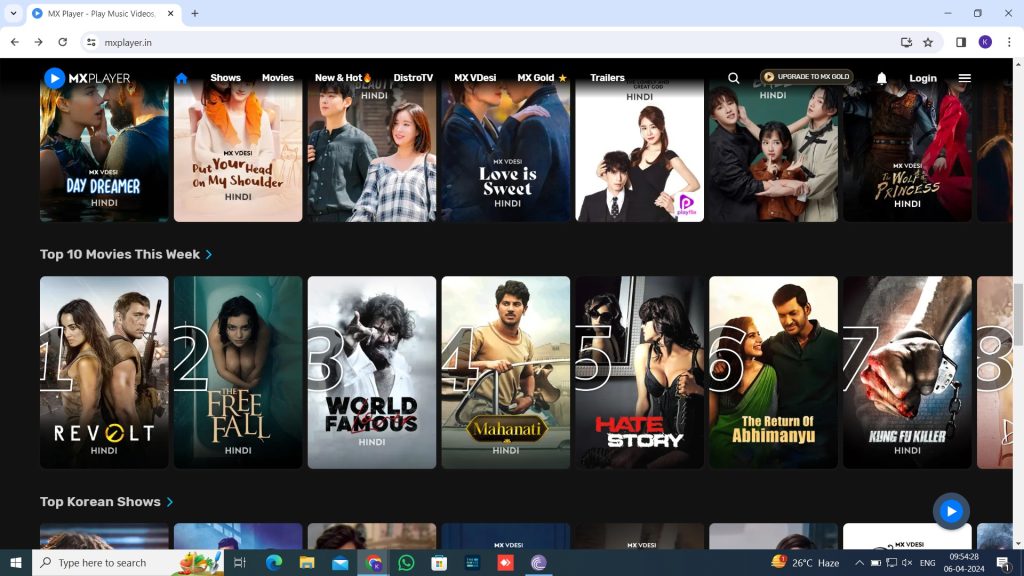This screenshot has width=1024, height=576.
Task: Click the MX Player logo
Action: coord(87,78)
